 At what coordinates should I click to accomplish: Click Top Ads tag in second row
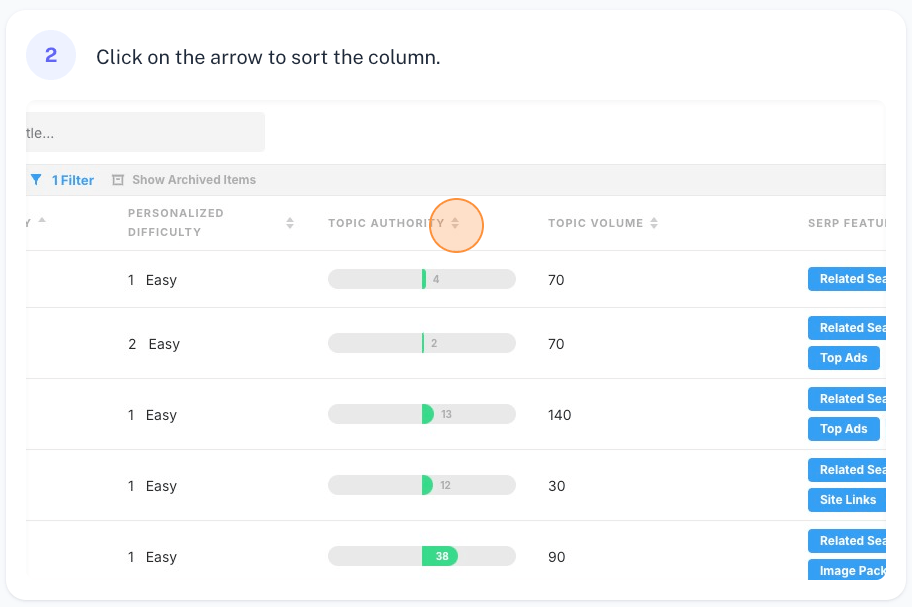coord(844,358)
